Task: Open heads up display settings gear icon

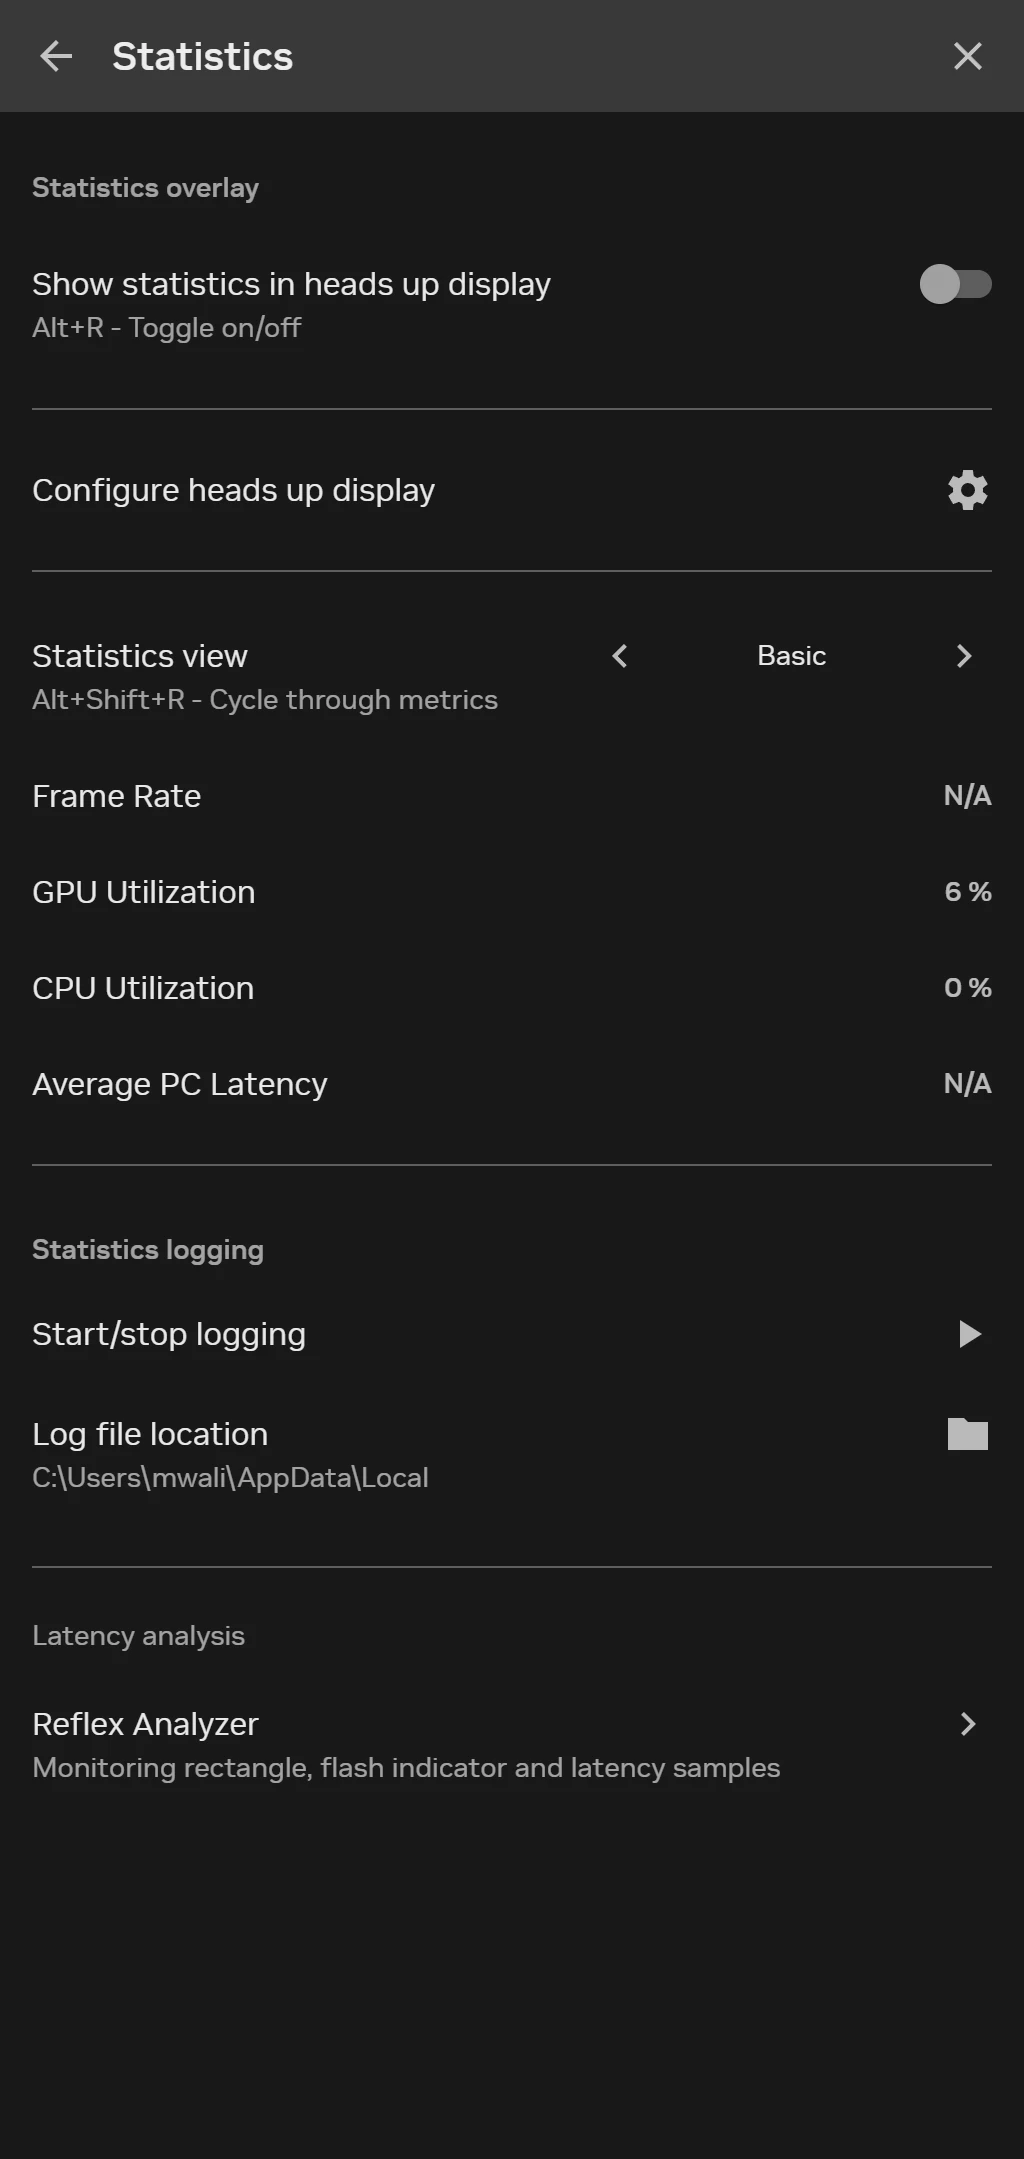Action: [967, 490]
